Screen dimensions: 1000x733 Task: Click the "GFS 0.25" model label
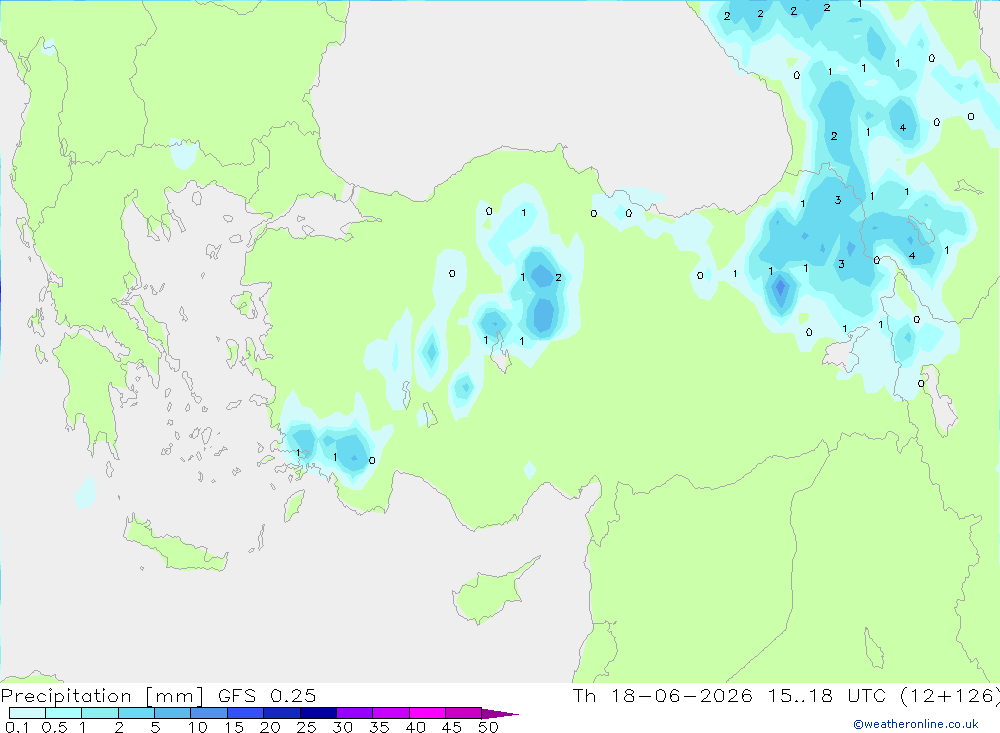click(x=267, y=695)
